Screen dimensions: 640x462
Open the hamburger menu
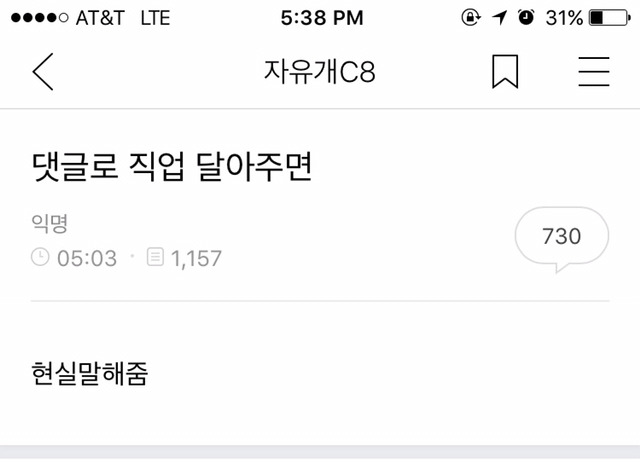(x=594, y=71)
